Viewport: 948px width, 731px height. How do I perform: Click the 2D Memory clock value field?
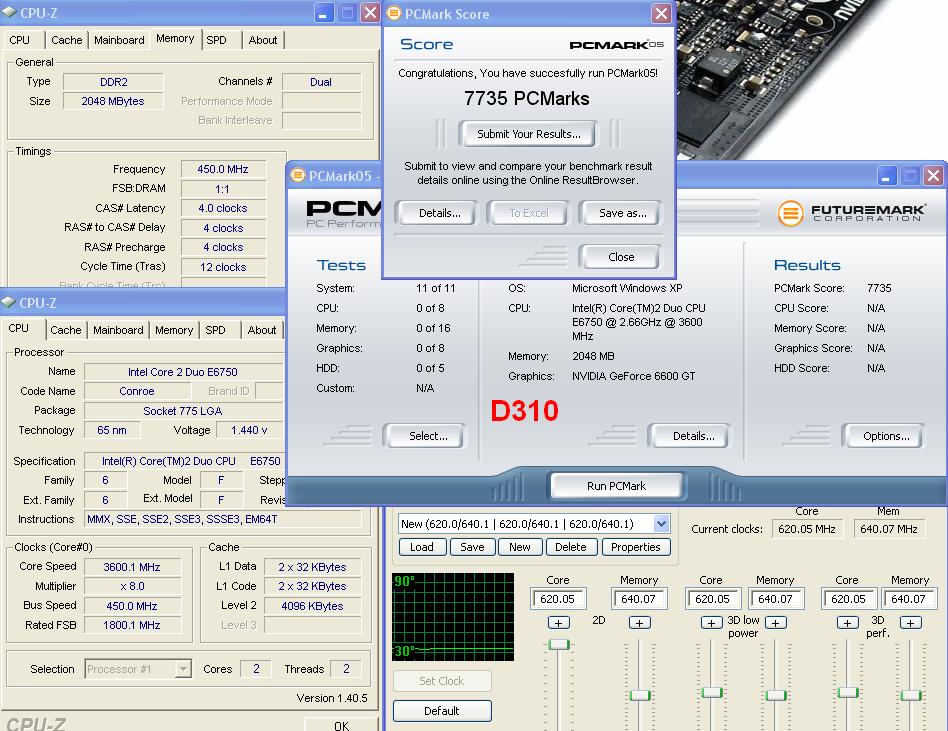click(x=639, y=599)
